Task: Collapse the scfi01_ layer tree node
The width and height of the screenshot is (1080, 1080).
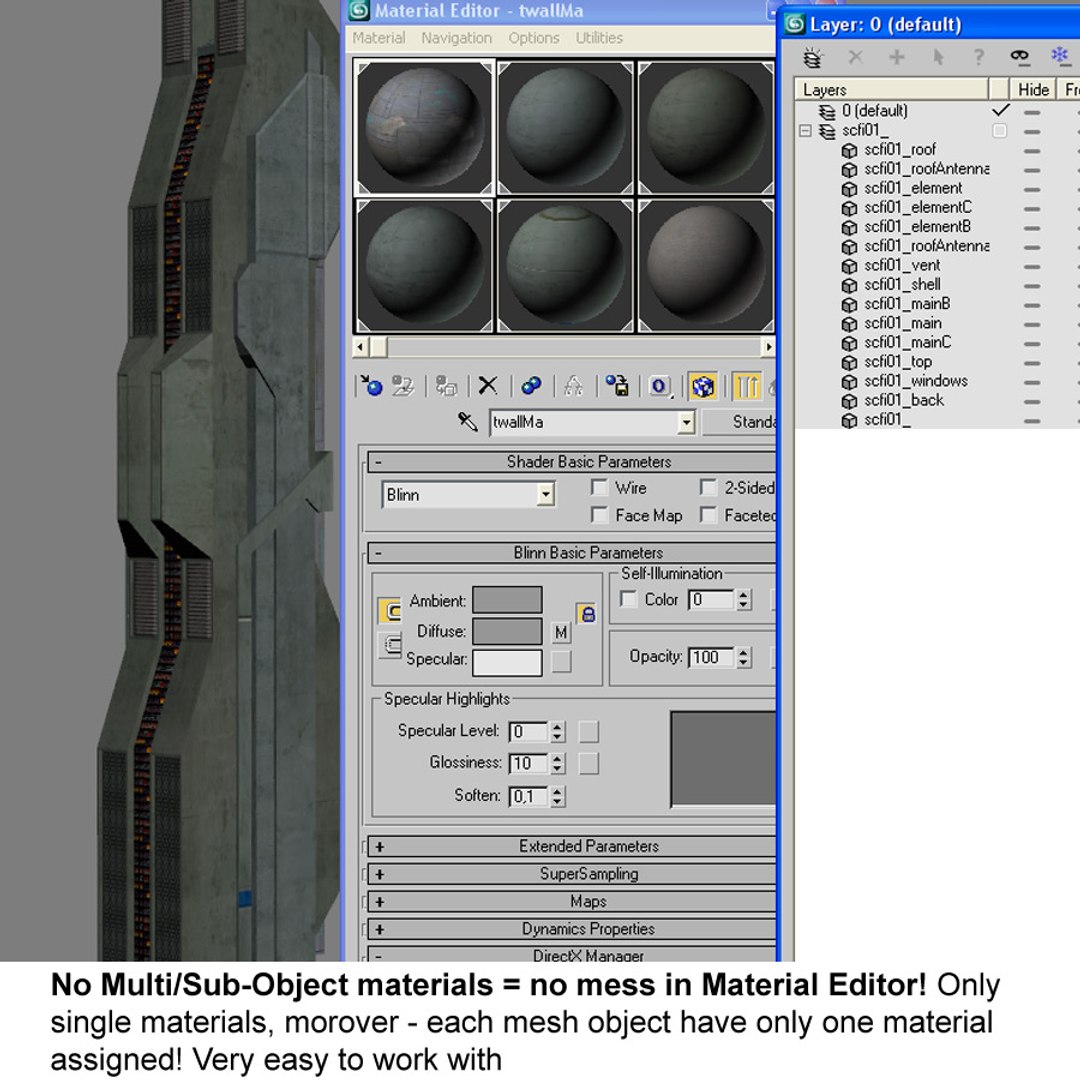Action: (x=805, y=130)
